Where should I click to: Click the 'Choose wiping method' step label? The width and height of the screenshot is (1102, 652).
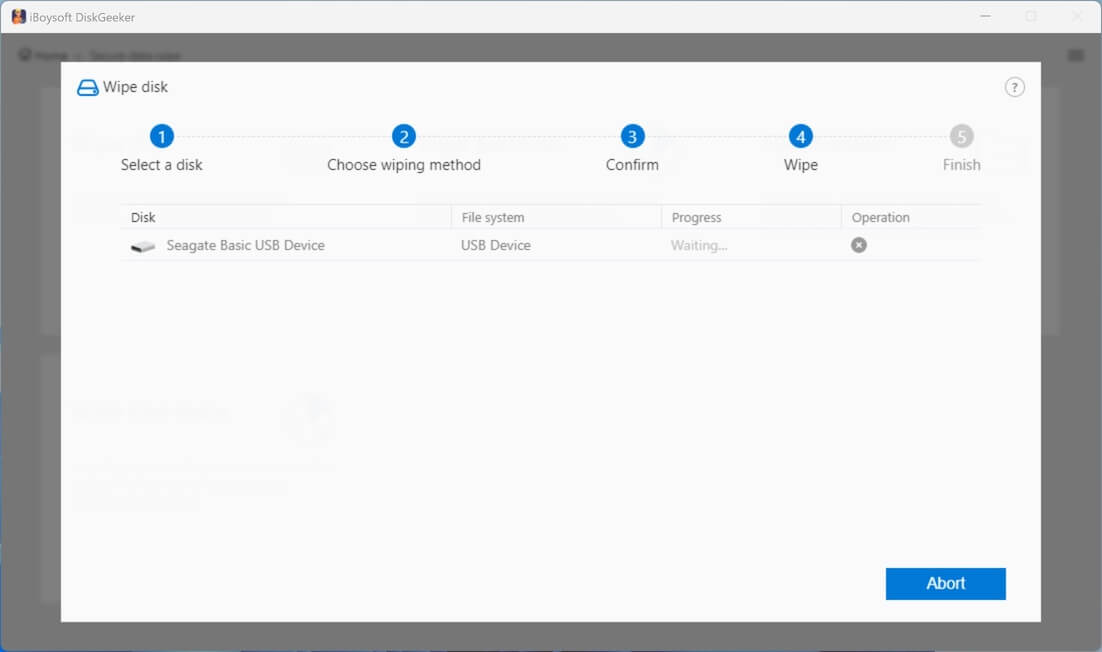(403, 165)
